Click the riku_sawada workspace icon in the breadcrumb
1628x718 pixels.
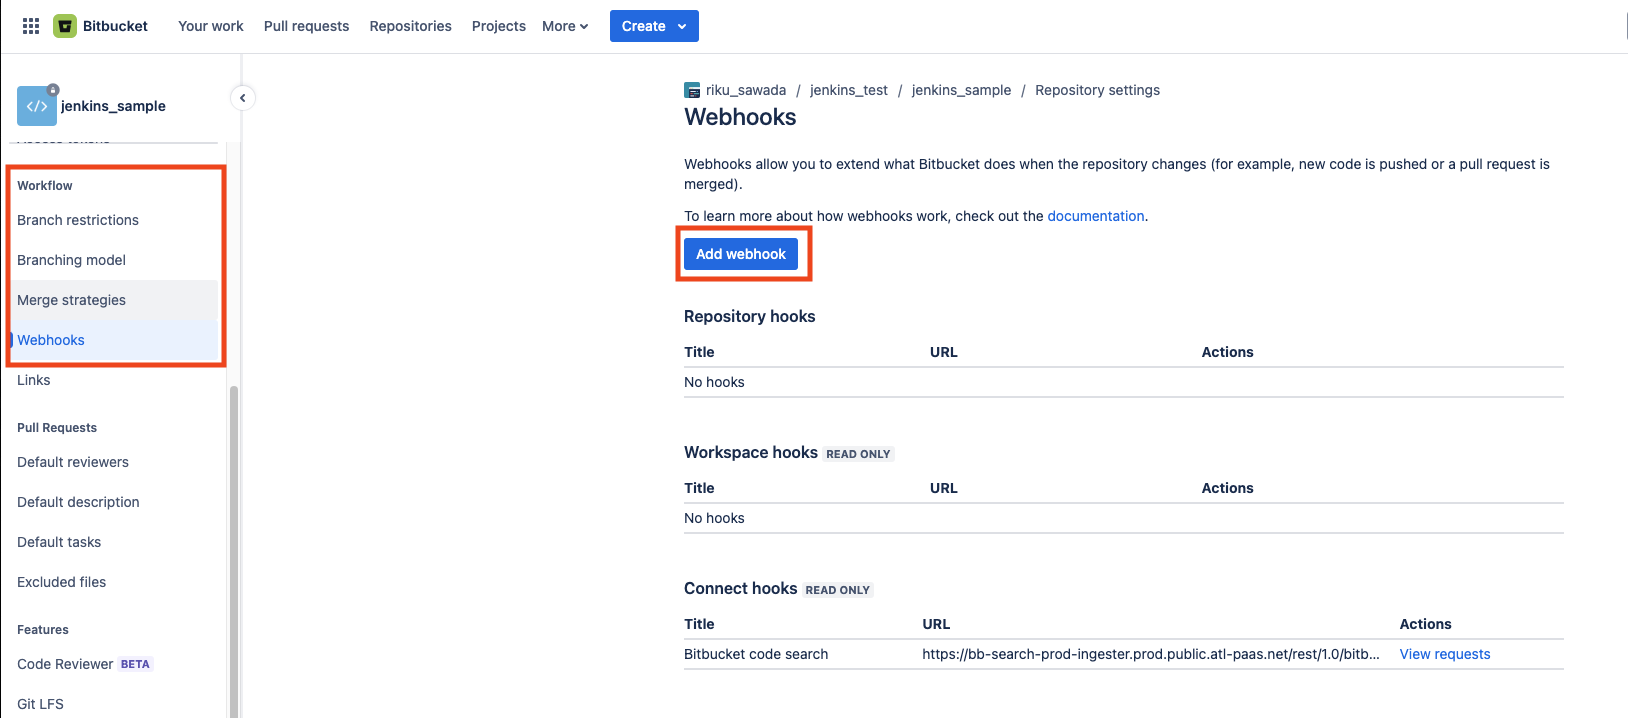point(692,90)
